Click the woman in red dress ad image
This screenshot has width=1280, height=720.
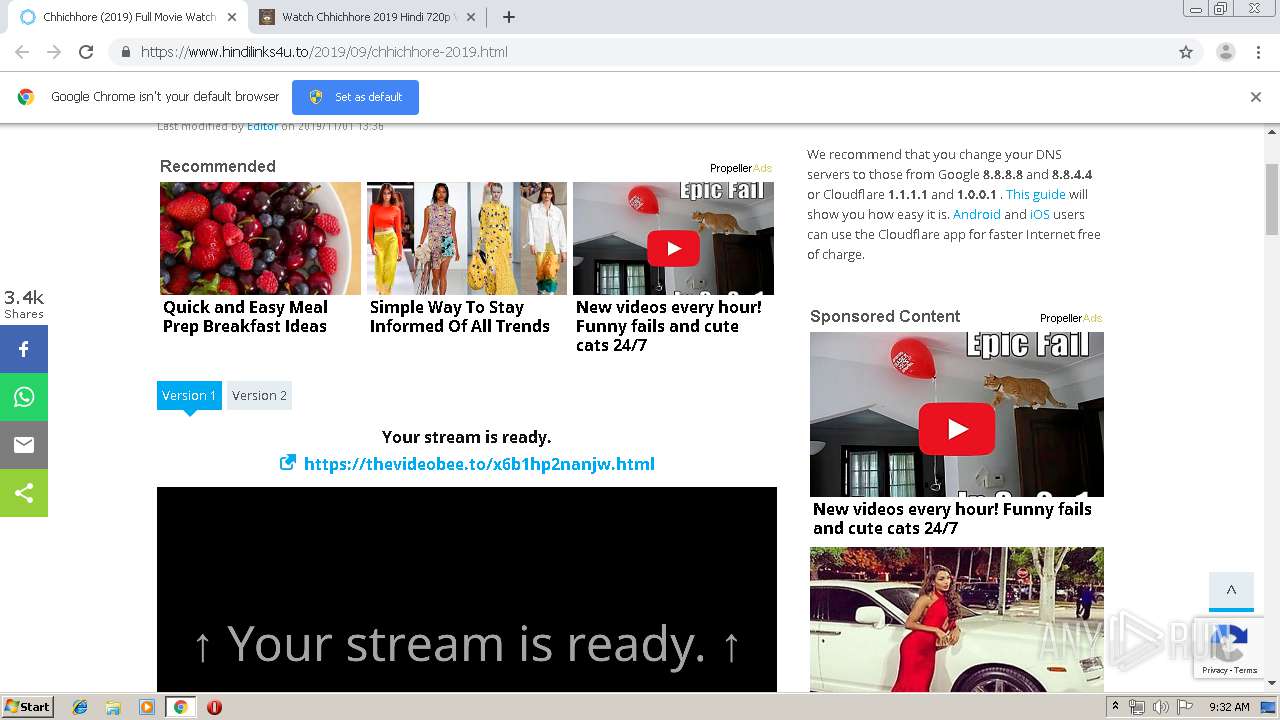tap(957, 619)
